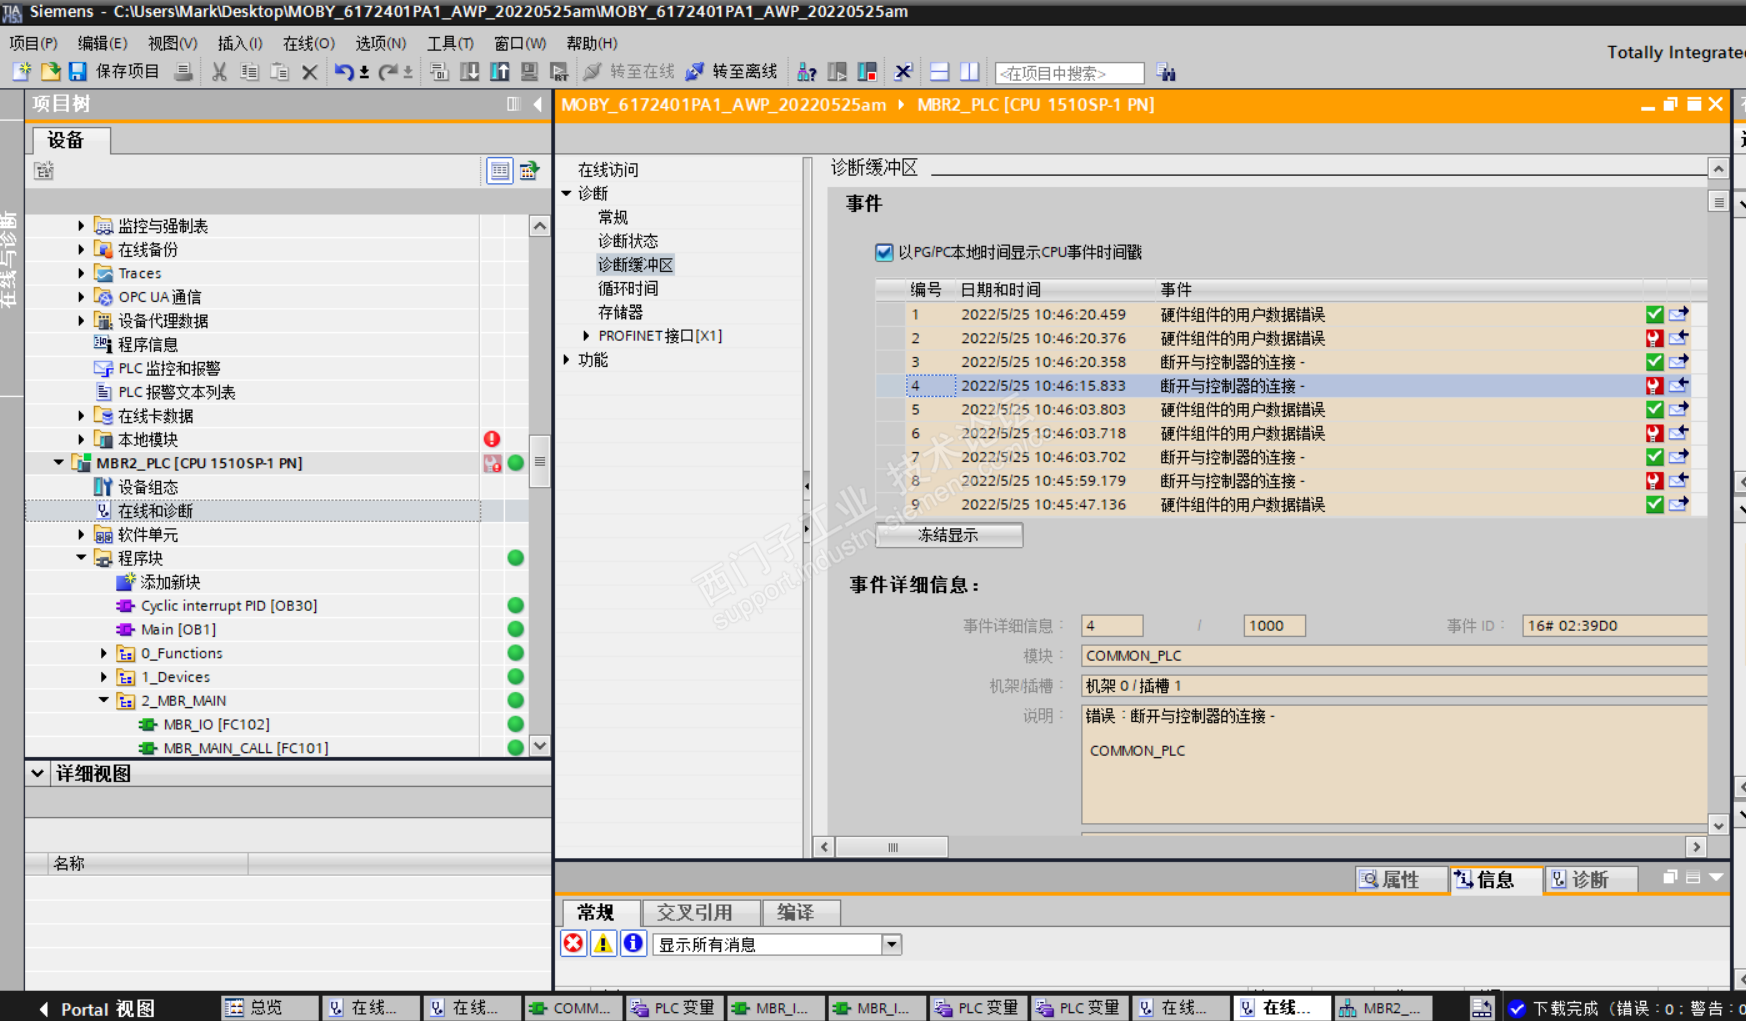
Task: Select 添加新块 in program blocks
Action: 170,582
